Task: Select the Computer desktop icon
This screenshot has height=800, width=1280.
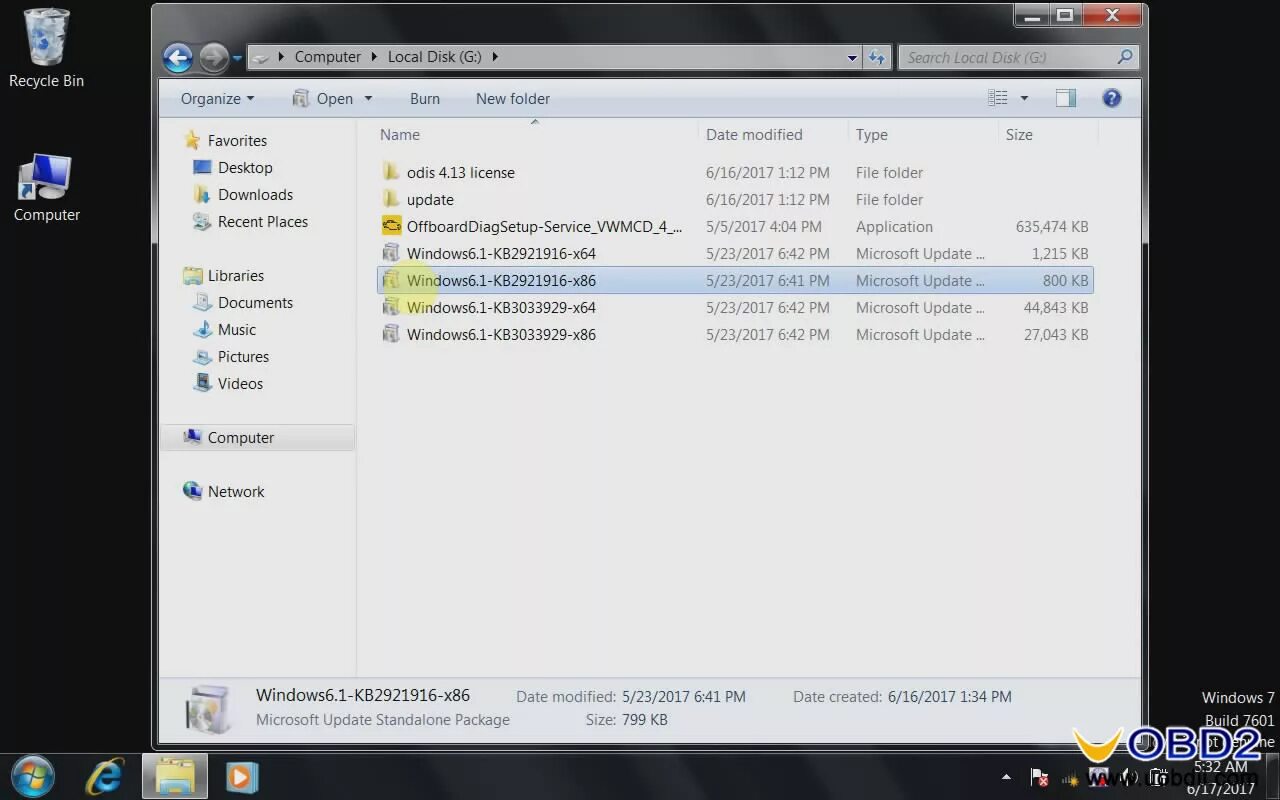Action: 46,188
